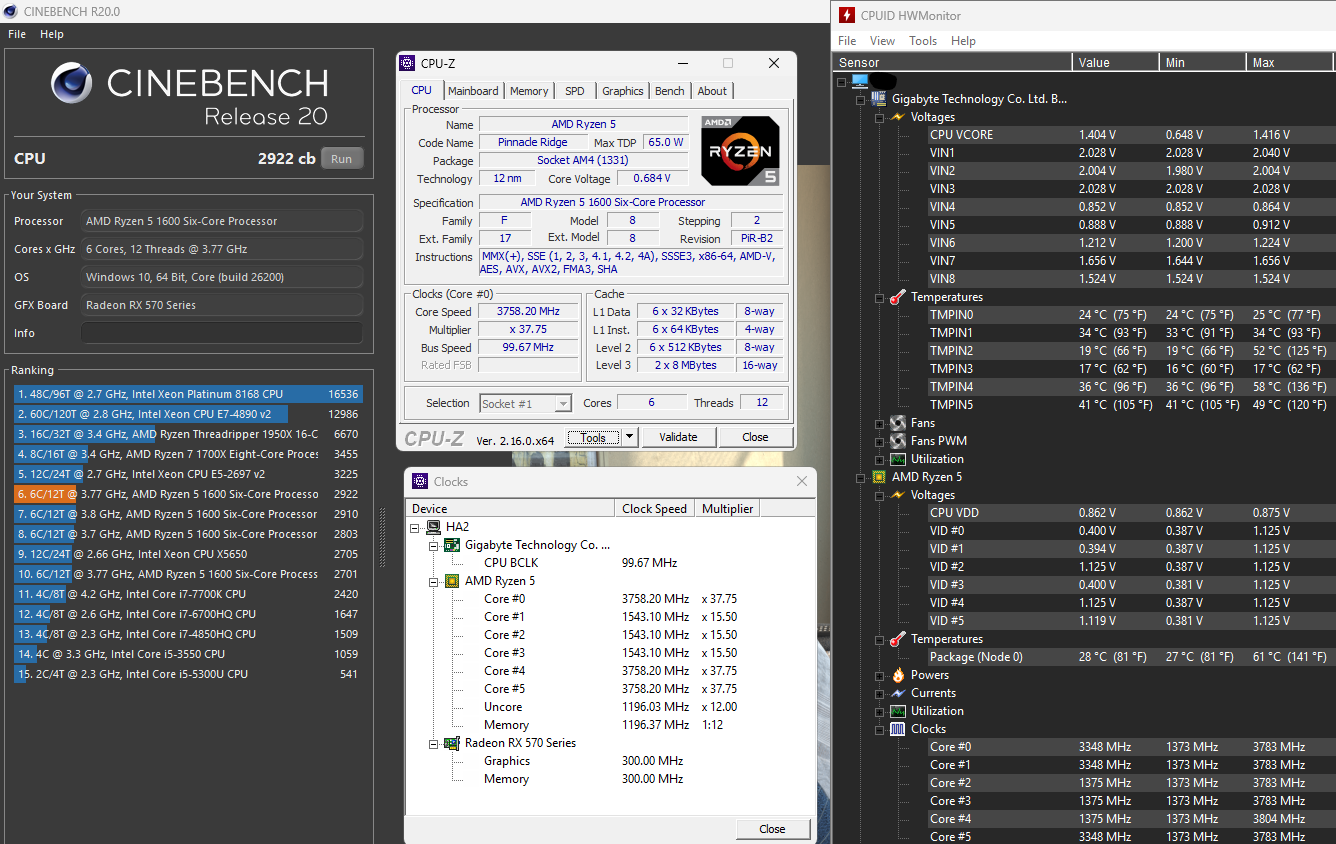This screenshot has width=1336, height=844.
Task: Switch to the Mainboard tab in CPU-Z
Action: tap(473, 91)
